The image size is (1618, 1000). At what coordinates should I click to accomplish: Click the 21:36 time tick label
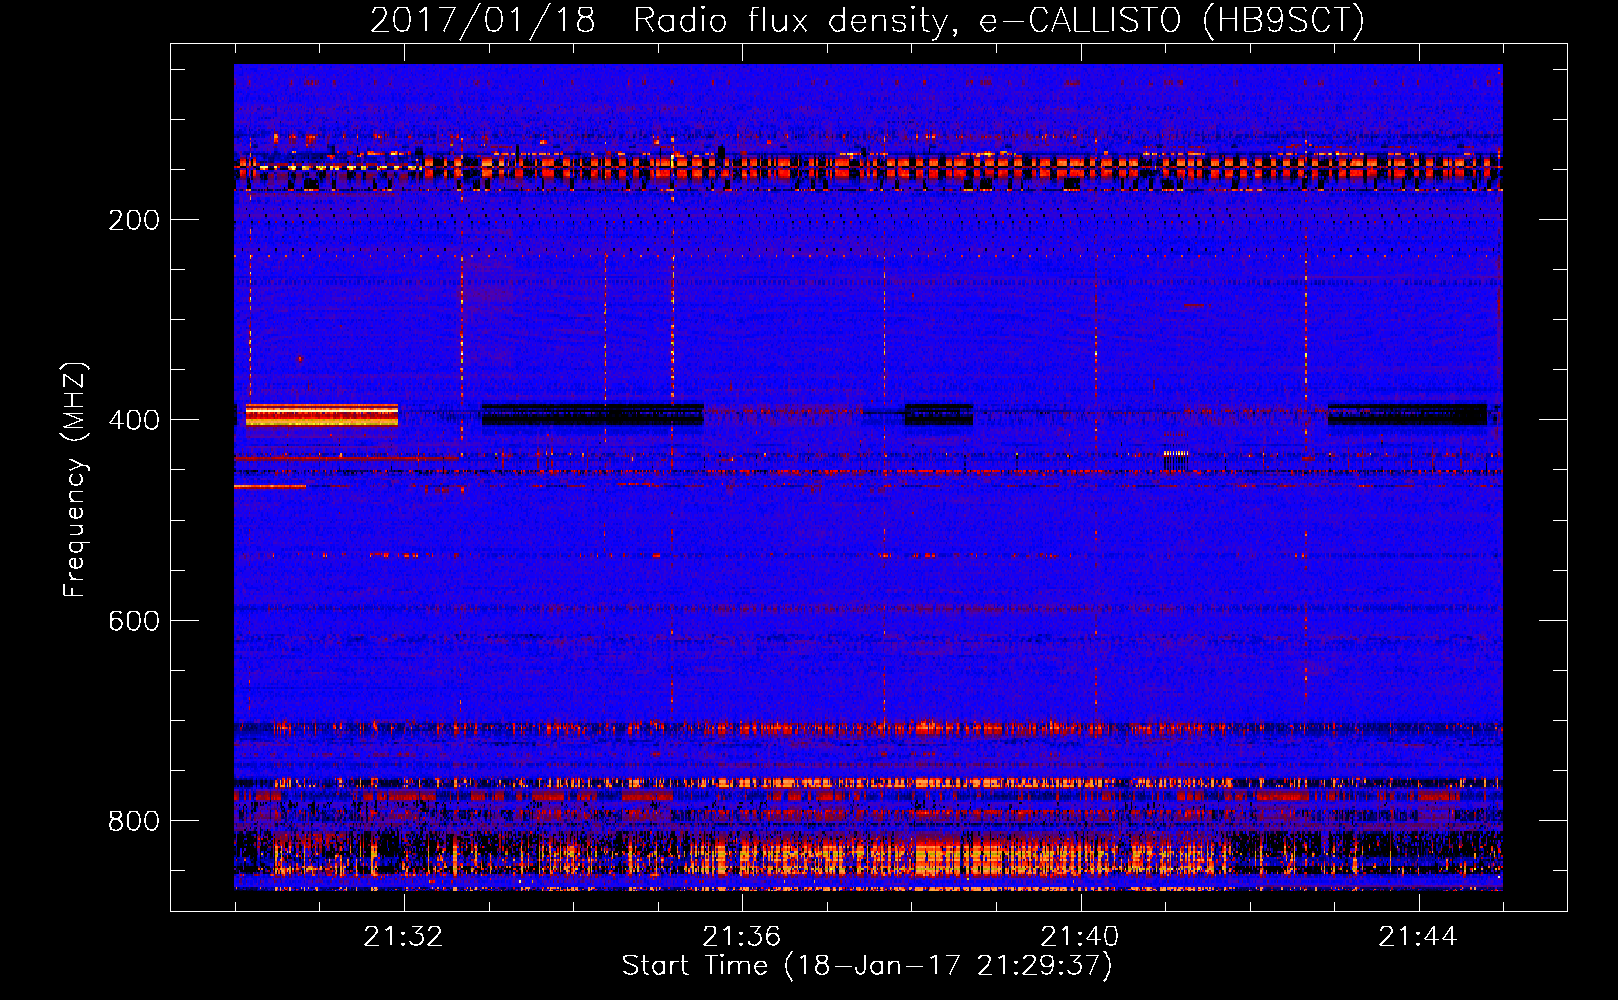pyautogui.click(x=741, y=937)
